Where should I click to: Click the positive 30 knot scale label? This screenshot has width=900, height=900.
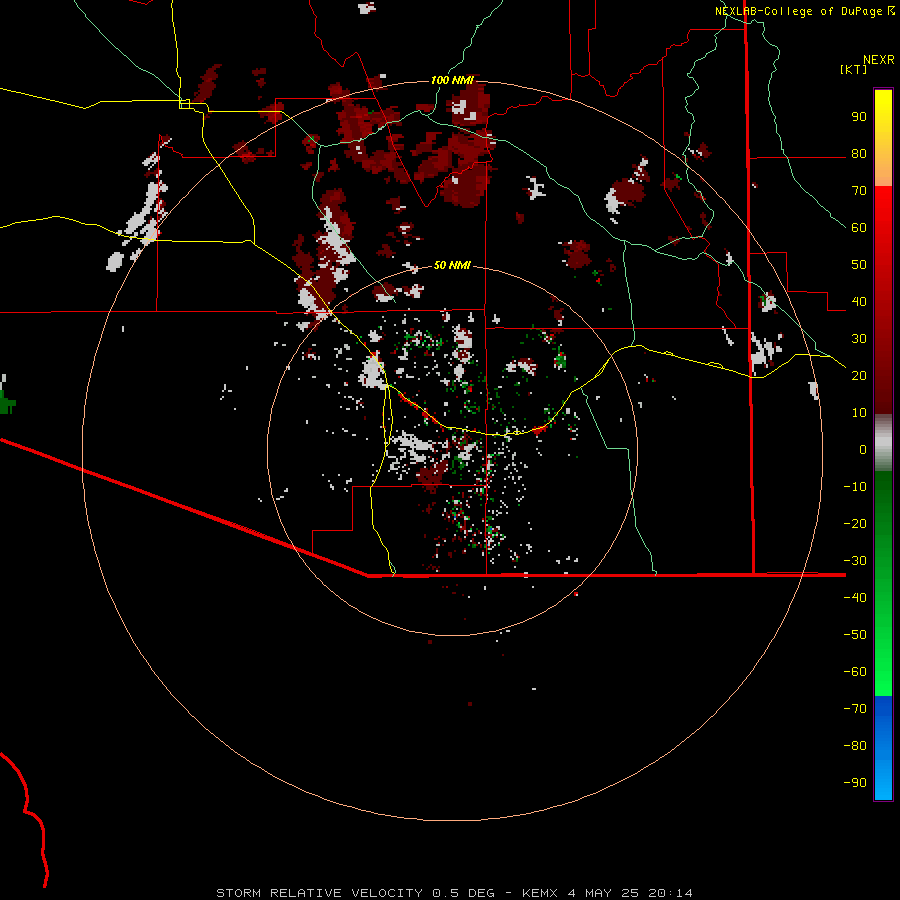[859, 339]
